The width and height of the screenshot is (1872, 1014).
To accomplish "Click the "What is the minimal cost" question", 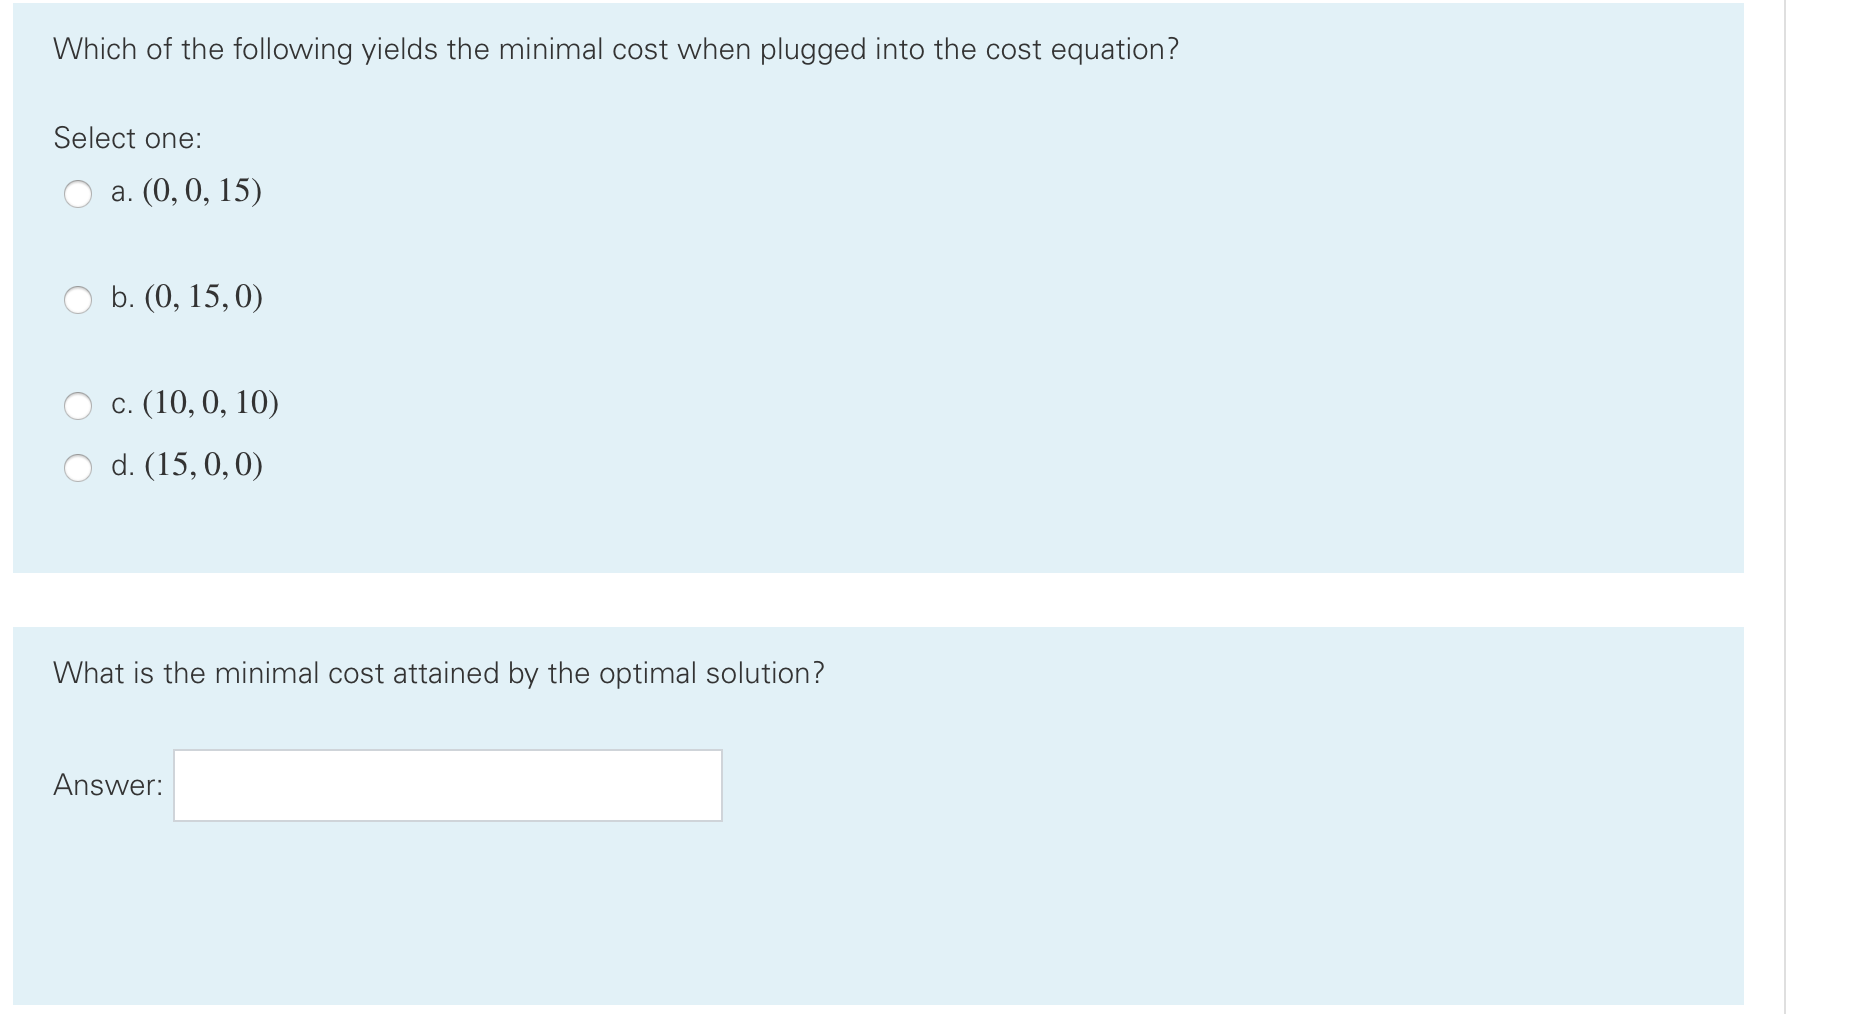I will 438,673.
